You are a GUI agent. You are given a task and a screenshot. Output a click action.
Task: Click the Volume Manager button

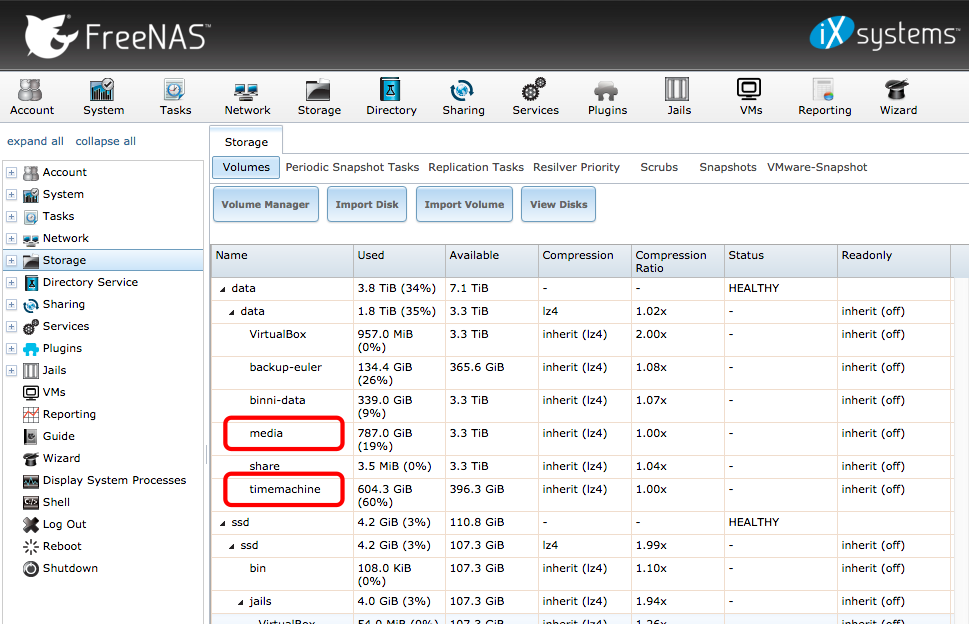(x=266, y=204)
